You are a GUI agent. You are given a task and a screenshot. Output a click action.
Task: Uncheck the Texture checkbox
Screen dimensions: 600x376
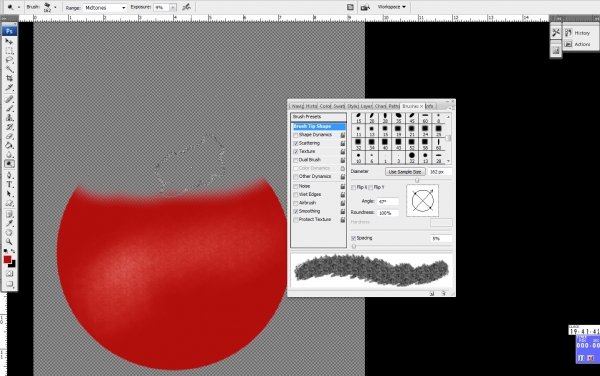[x=295, y=152]
